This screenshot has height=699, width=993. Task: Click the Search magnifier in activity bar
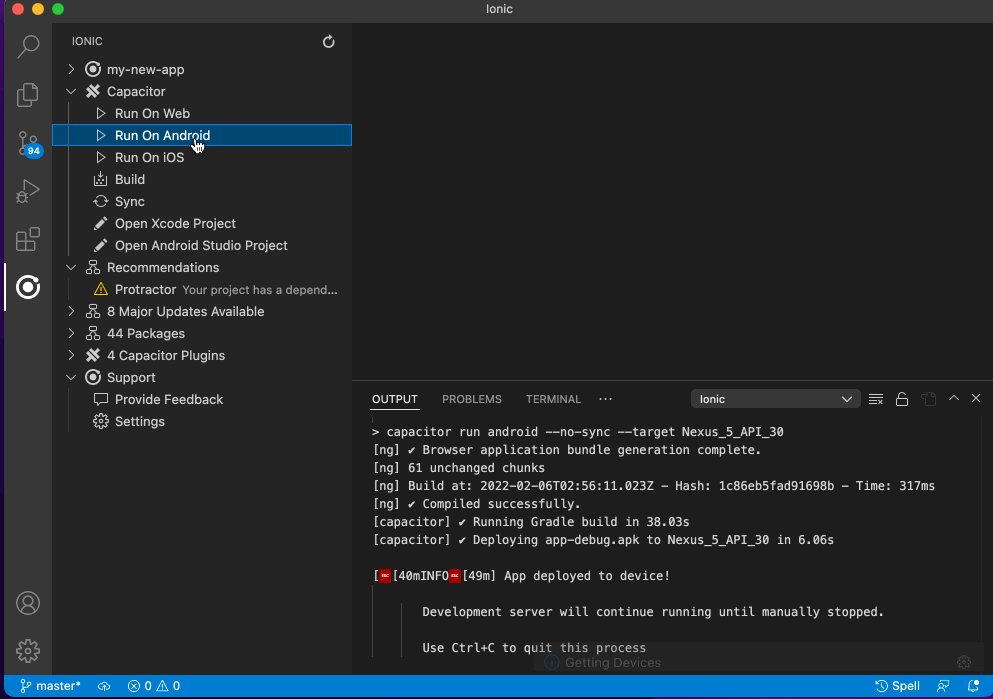click(27, 46)
